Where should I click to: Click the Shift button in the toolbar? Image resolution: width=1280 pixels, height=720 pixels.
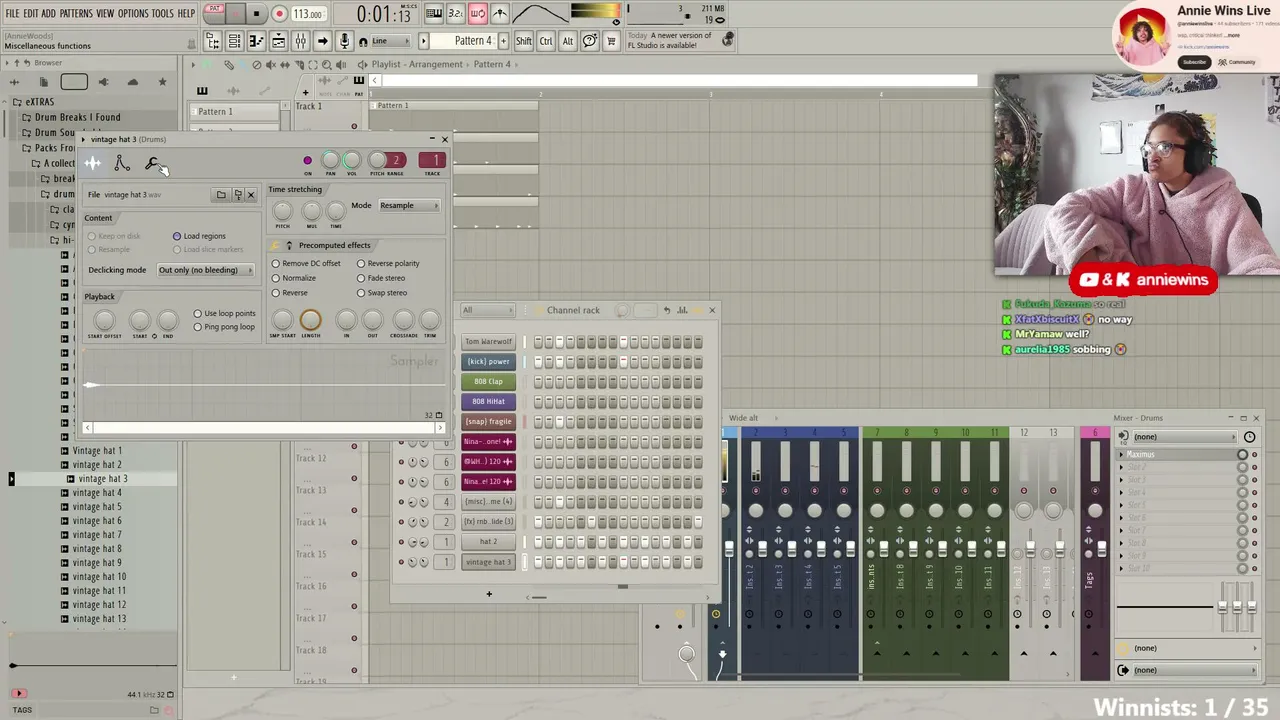(523, 41)
